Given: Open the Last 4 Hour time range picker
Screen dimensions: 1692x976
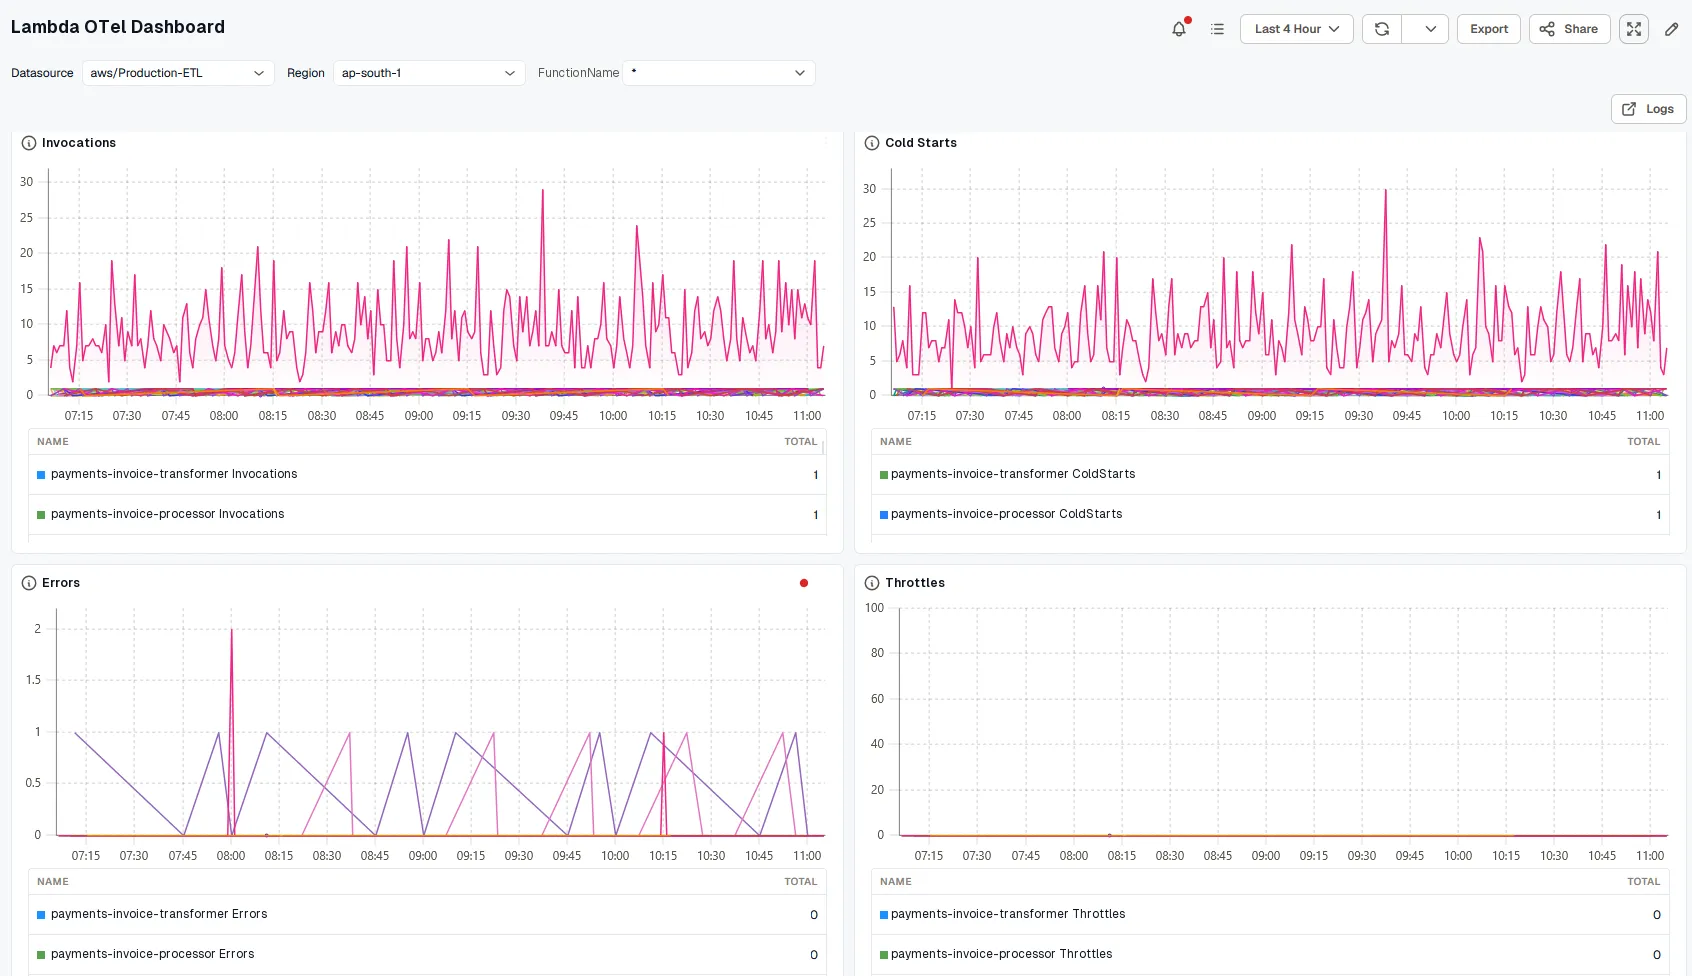Looking at the screenshot, I should coord(1297,29).
